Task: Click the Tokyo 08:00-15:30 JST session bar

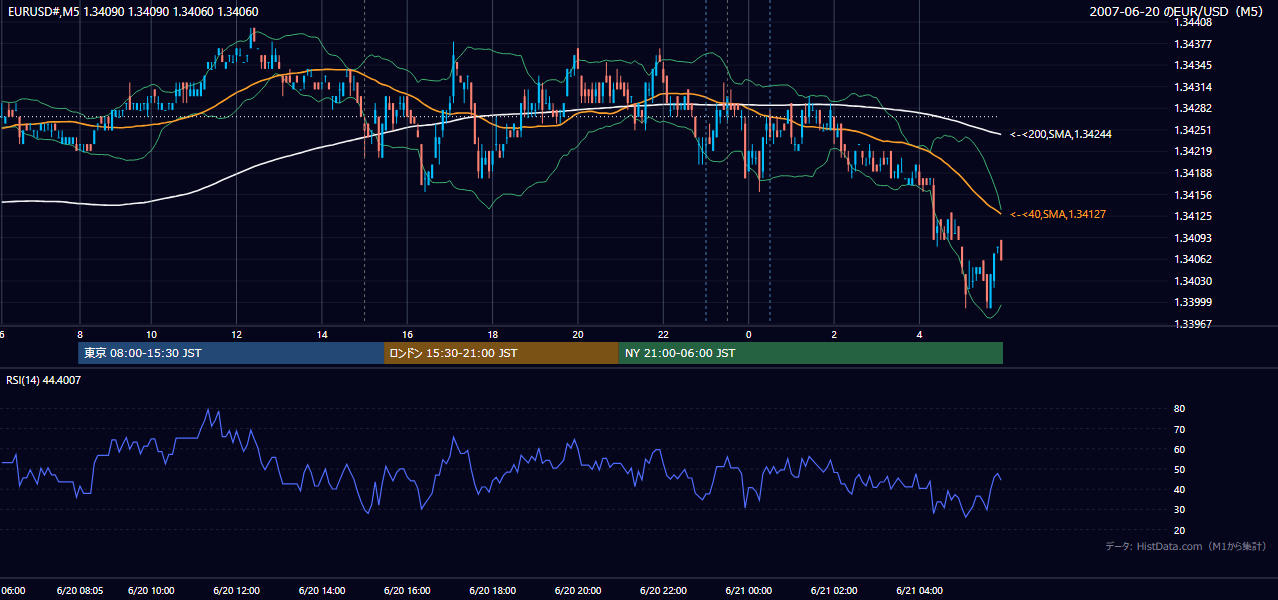Action: [x=231, y=353]
